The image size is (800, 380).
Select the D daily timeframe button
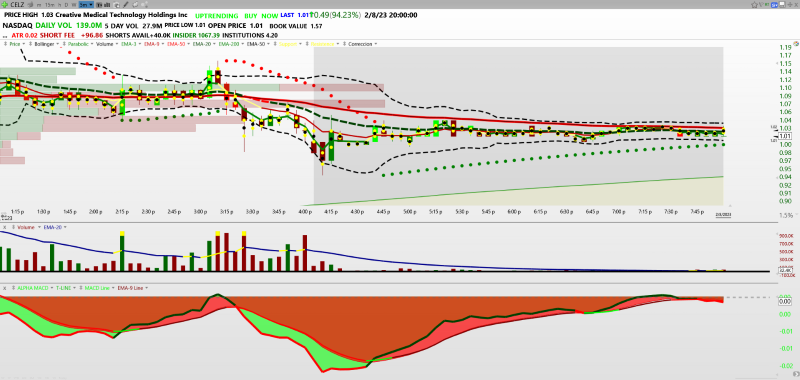pos(67,5)
